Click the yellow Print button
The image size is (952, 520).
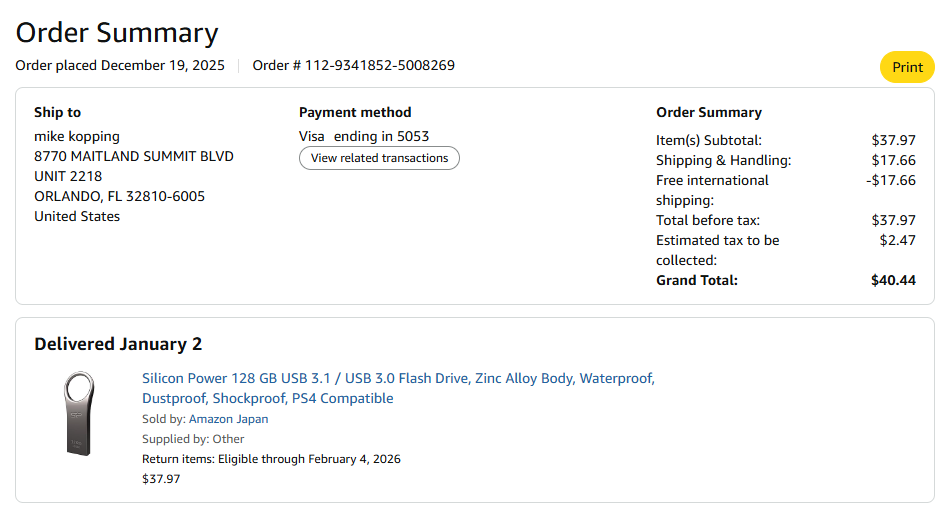pyautogui.click(x=907, y=67)
